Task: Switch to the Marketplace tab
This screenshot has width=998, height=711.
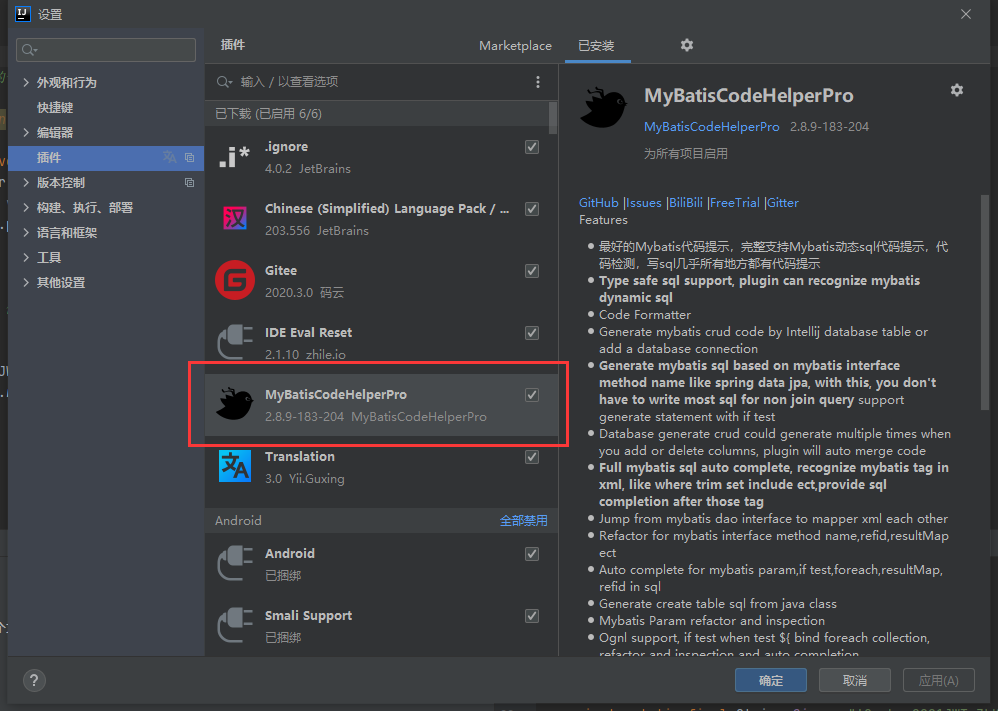Action: pyautogui.click(x=515, y=46)
